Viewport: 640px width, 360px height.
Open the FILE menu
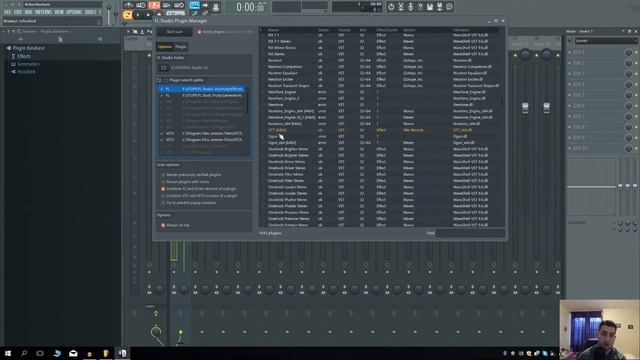7,12
